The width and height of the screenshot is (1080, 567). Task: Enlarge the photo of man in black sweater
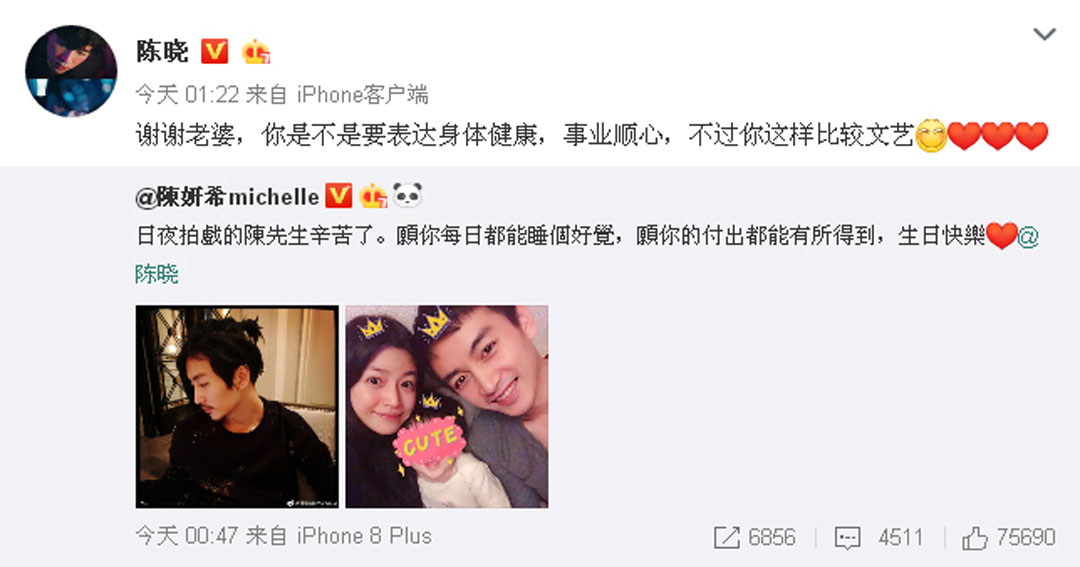point(237,406)
